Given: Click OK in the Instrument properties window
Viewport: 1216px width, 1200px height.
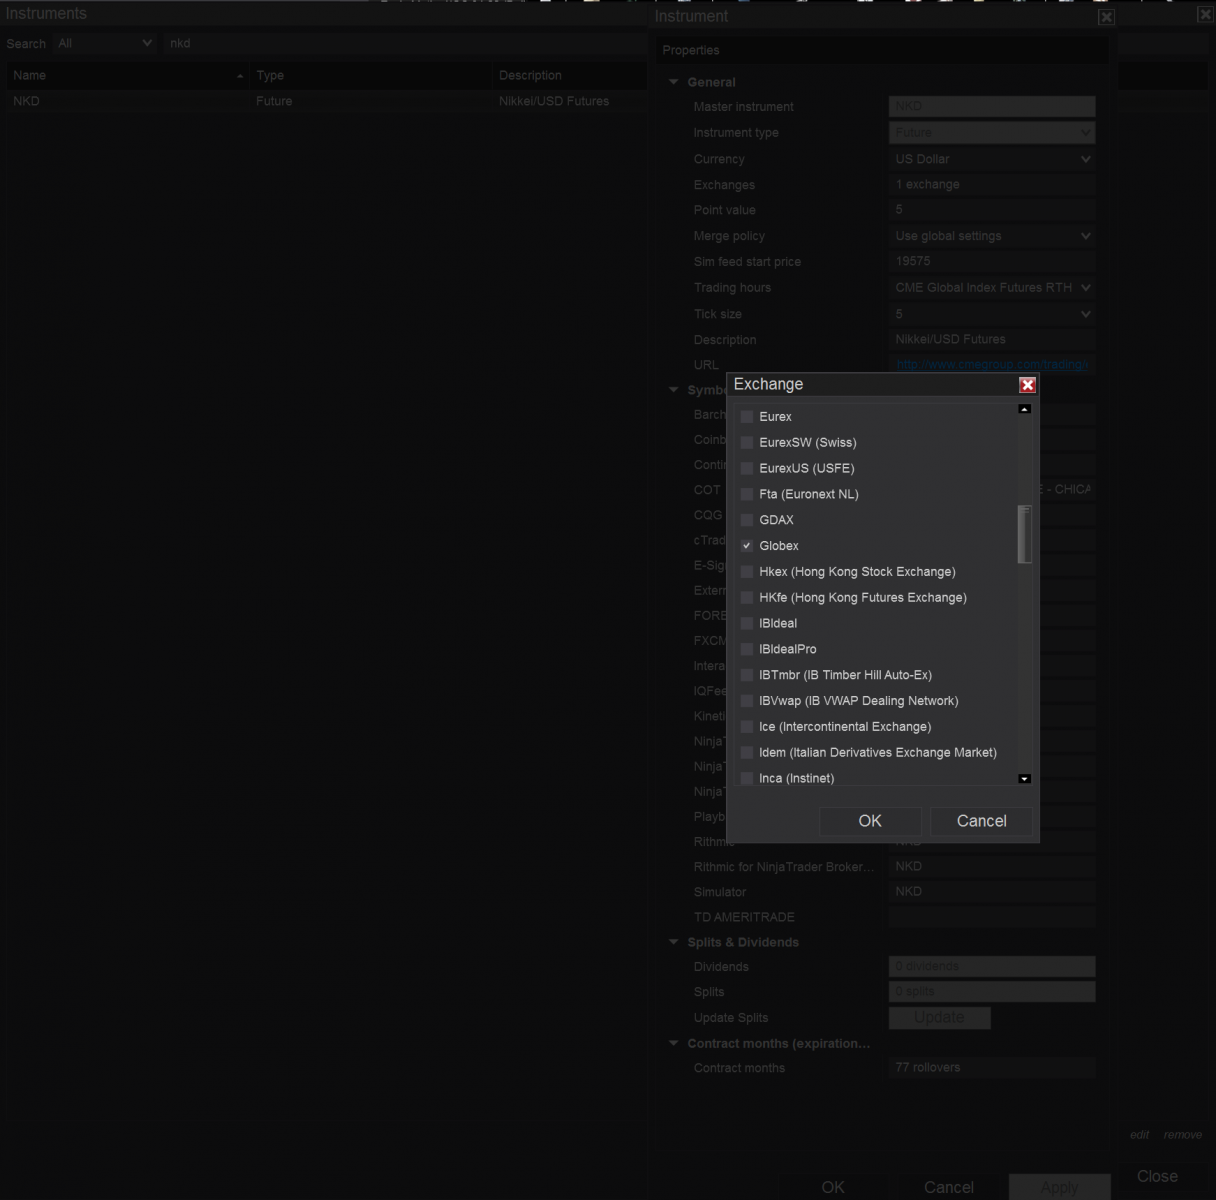Looking at the screenshot, I should (x=833, y=1187).
